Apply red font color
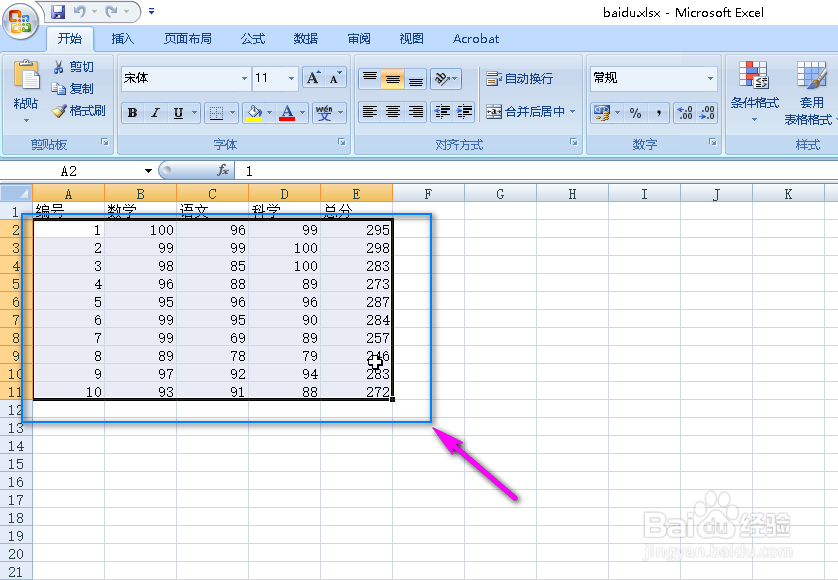The width and height of the screenshot is (838, 580). 287,113
